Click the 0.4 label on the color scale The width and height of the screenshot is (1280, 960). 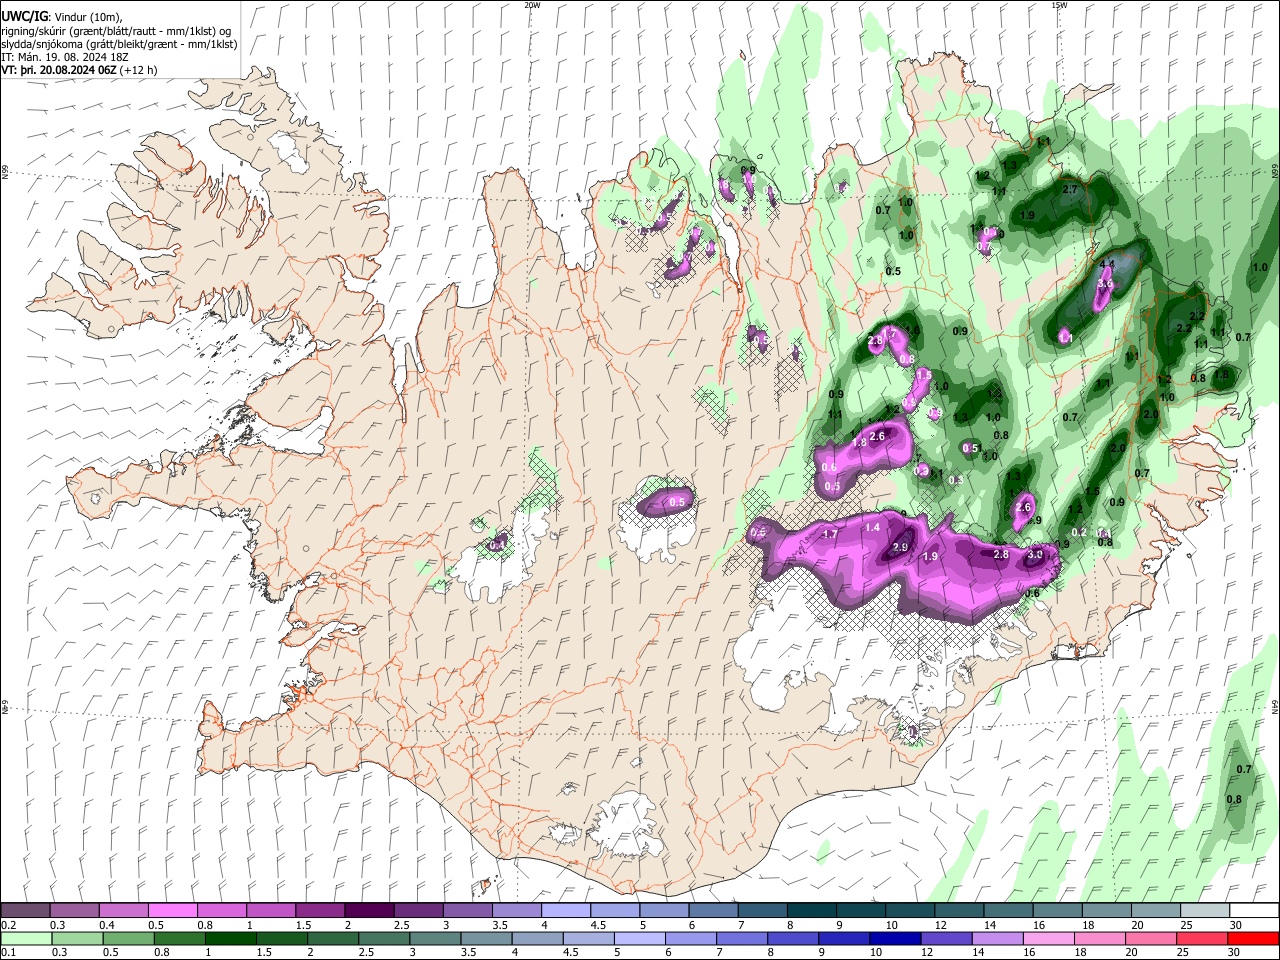pyautogui.click(x=108, y=925)
